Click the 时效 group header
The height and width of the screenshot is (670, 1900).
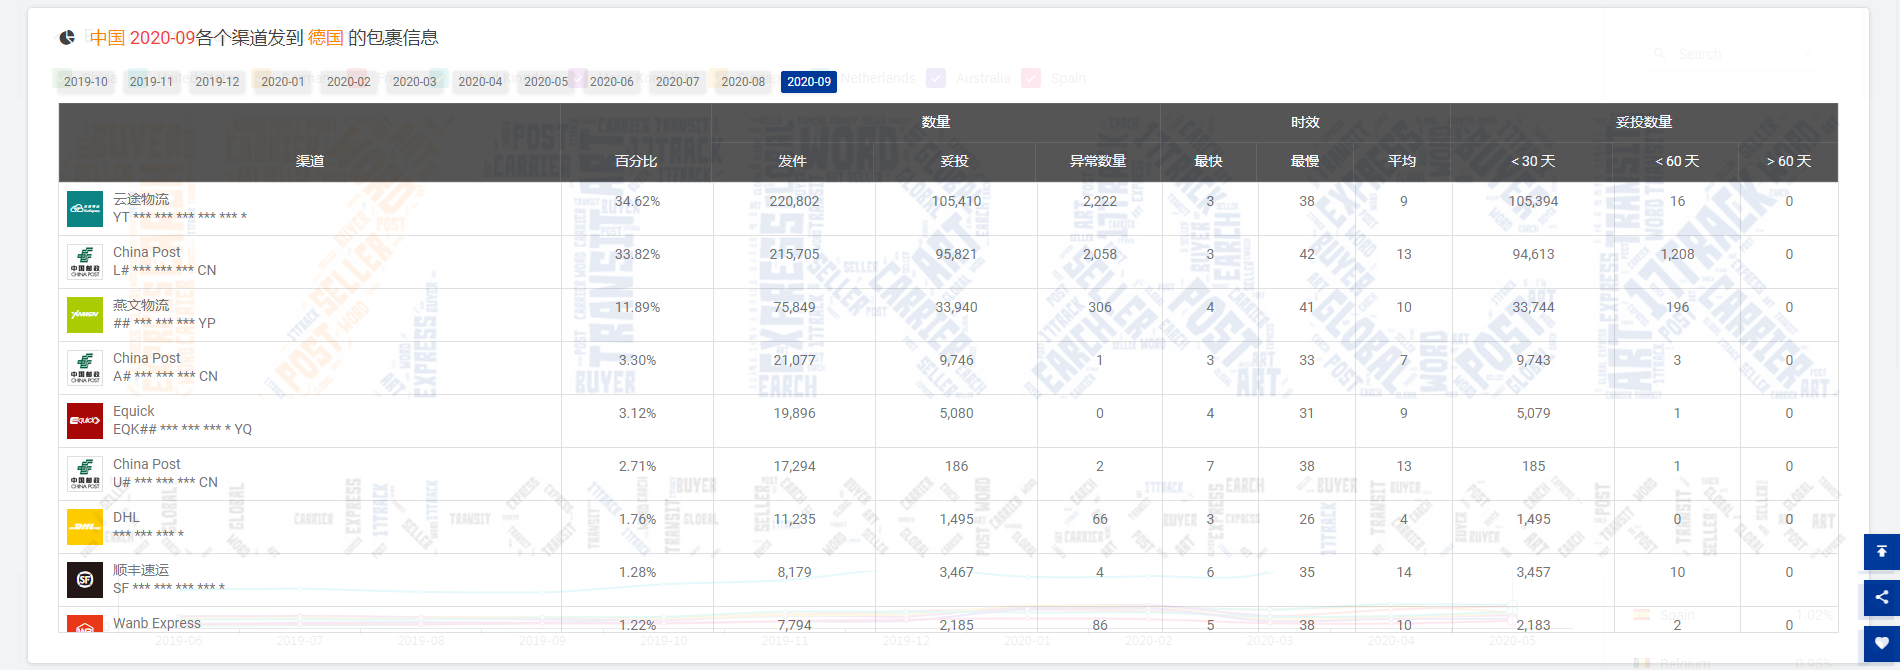pos(1305,122)
